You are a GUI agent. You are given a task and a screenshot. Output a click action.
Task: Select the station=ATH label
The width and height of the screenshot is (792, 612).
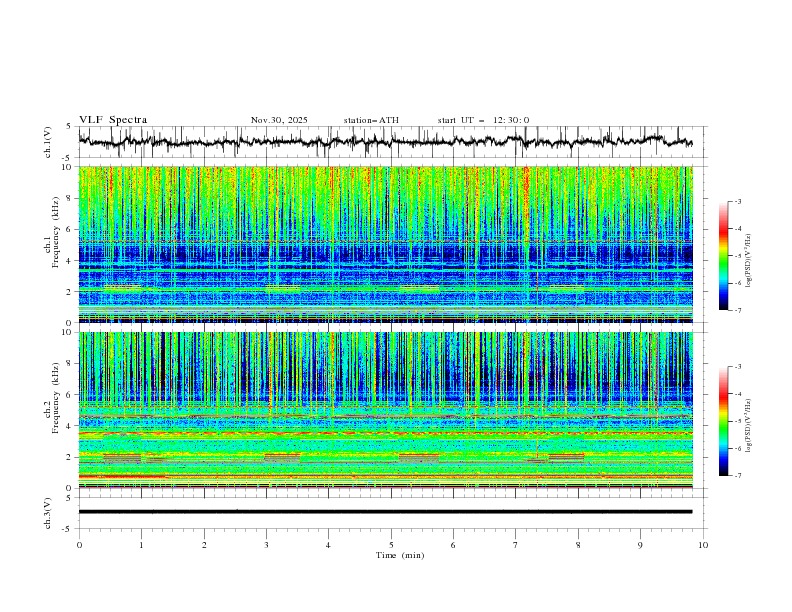click(x=371, y=120)
